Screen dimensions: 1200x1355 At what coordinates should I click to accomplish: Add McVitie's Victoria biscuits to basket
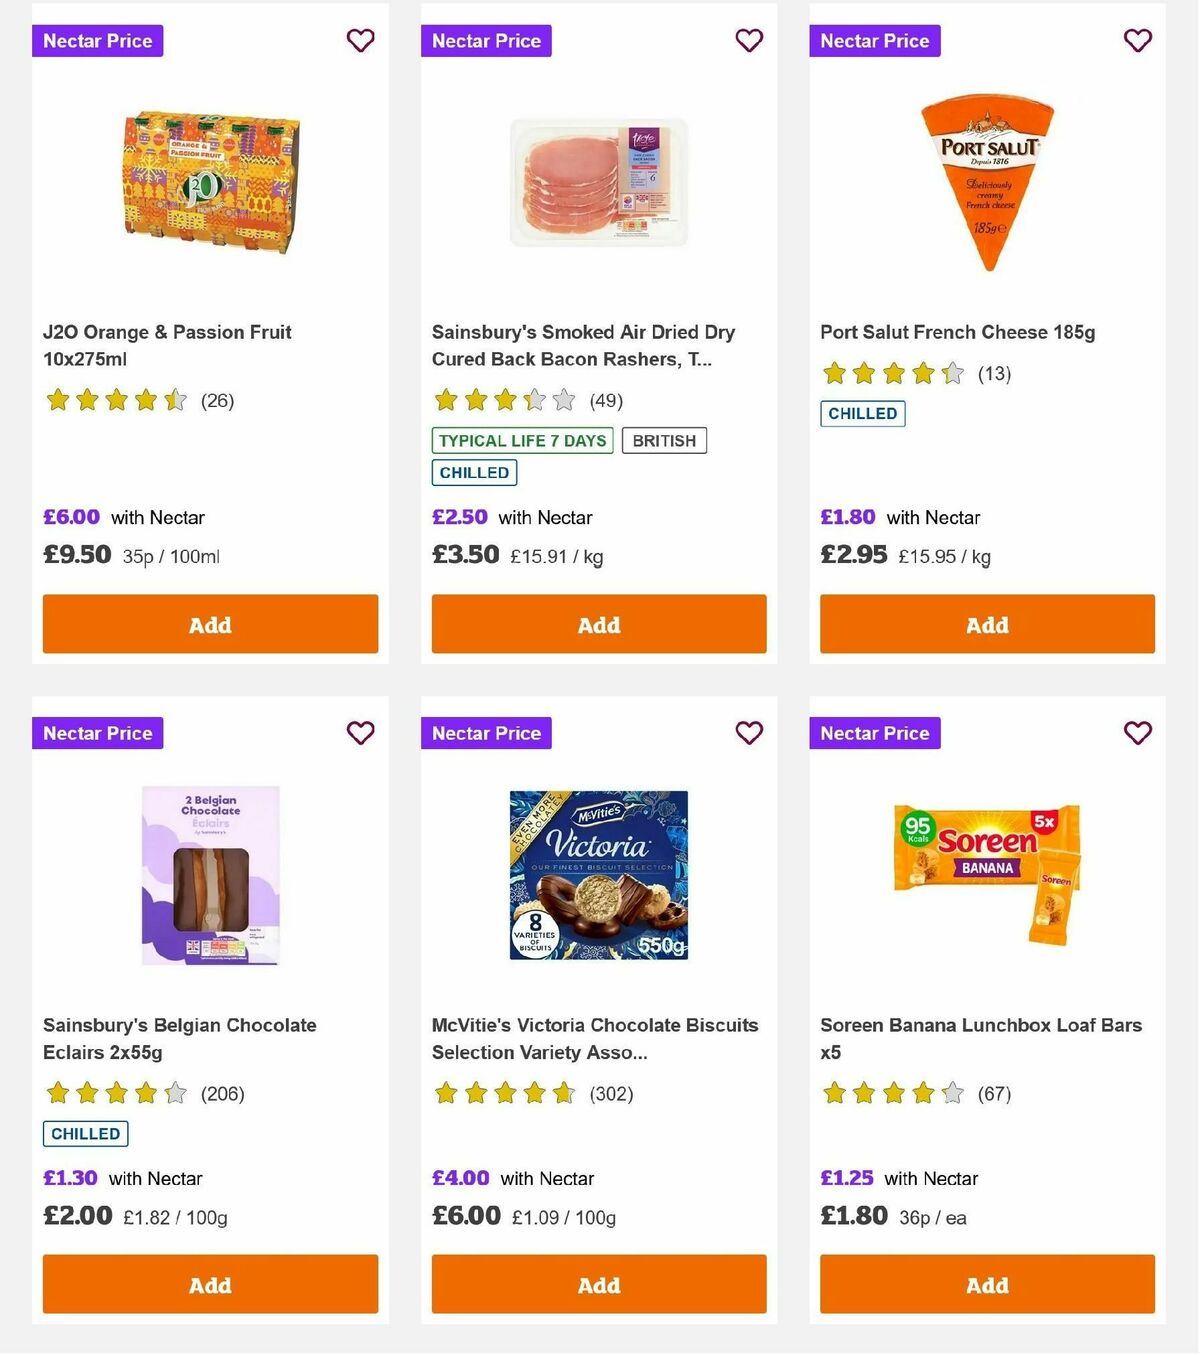tap(598, 1284)
